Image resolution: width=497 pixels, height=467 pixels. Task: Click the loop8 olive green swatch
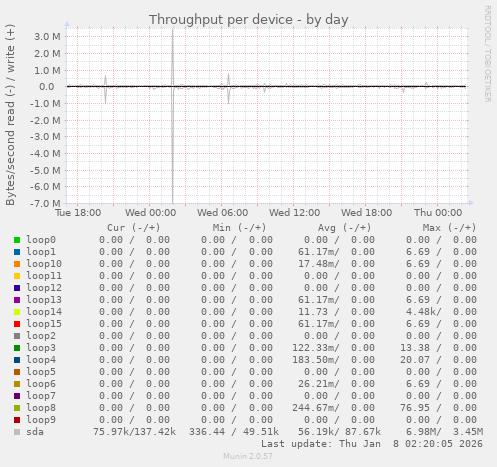(17, 408)
